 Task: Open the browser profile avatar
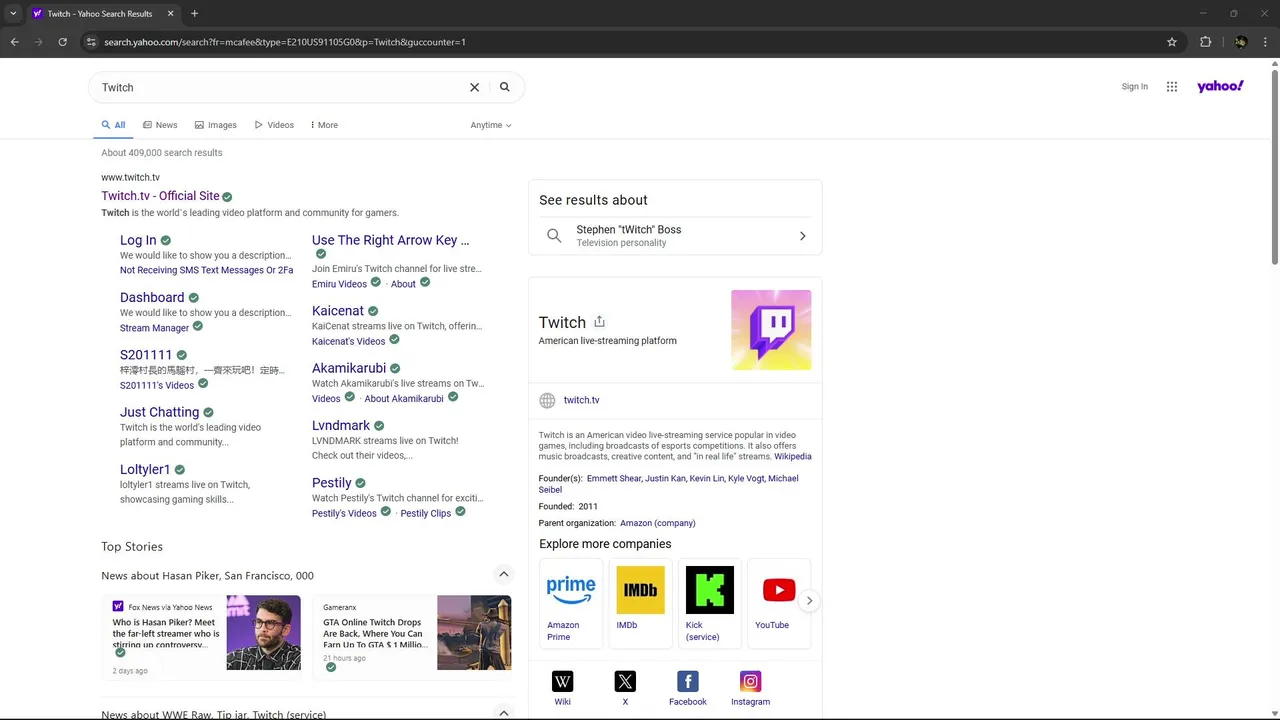click(x=1241, y=42)
